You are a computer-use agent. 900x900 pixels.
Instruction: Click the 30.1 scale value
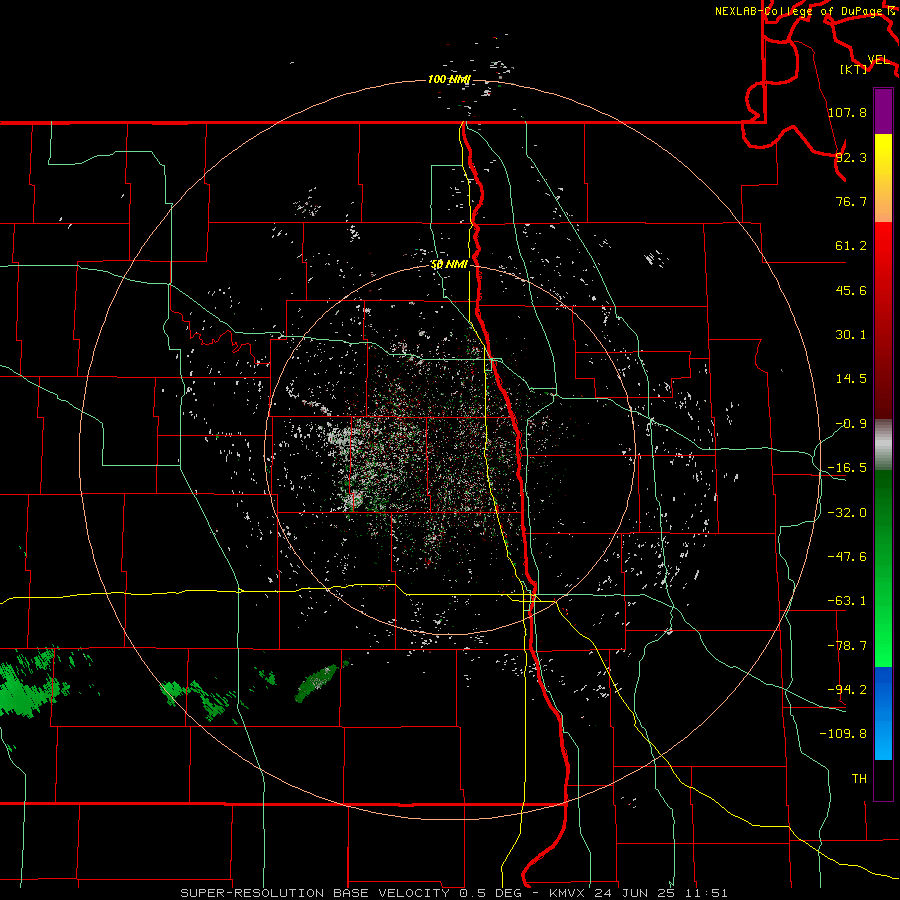[x=851, y=335]
